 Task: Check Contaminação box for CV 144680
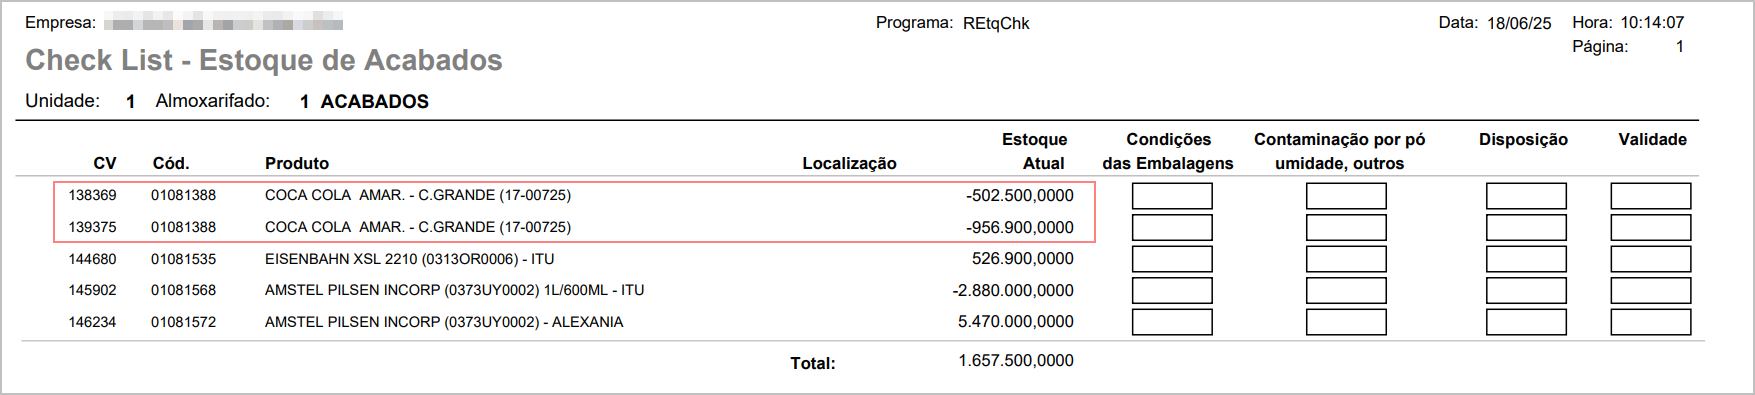pyautogui.click(x=1346, y=259)
